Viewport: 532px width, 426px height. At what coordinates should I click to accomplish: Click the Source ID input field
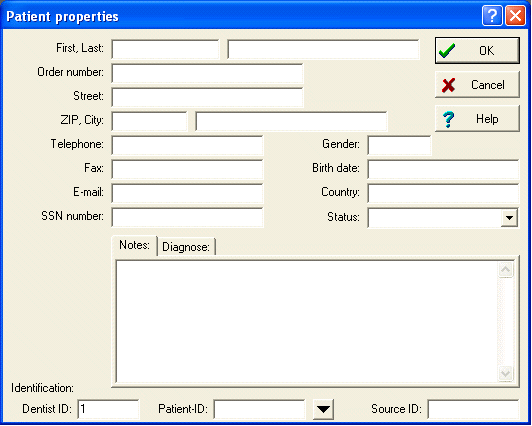pos(473,409)
